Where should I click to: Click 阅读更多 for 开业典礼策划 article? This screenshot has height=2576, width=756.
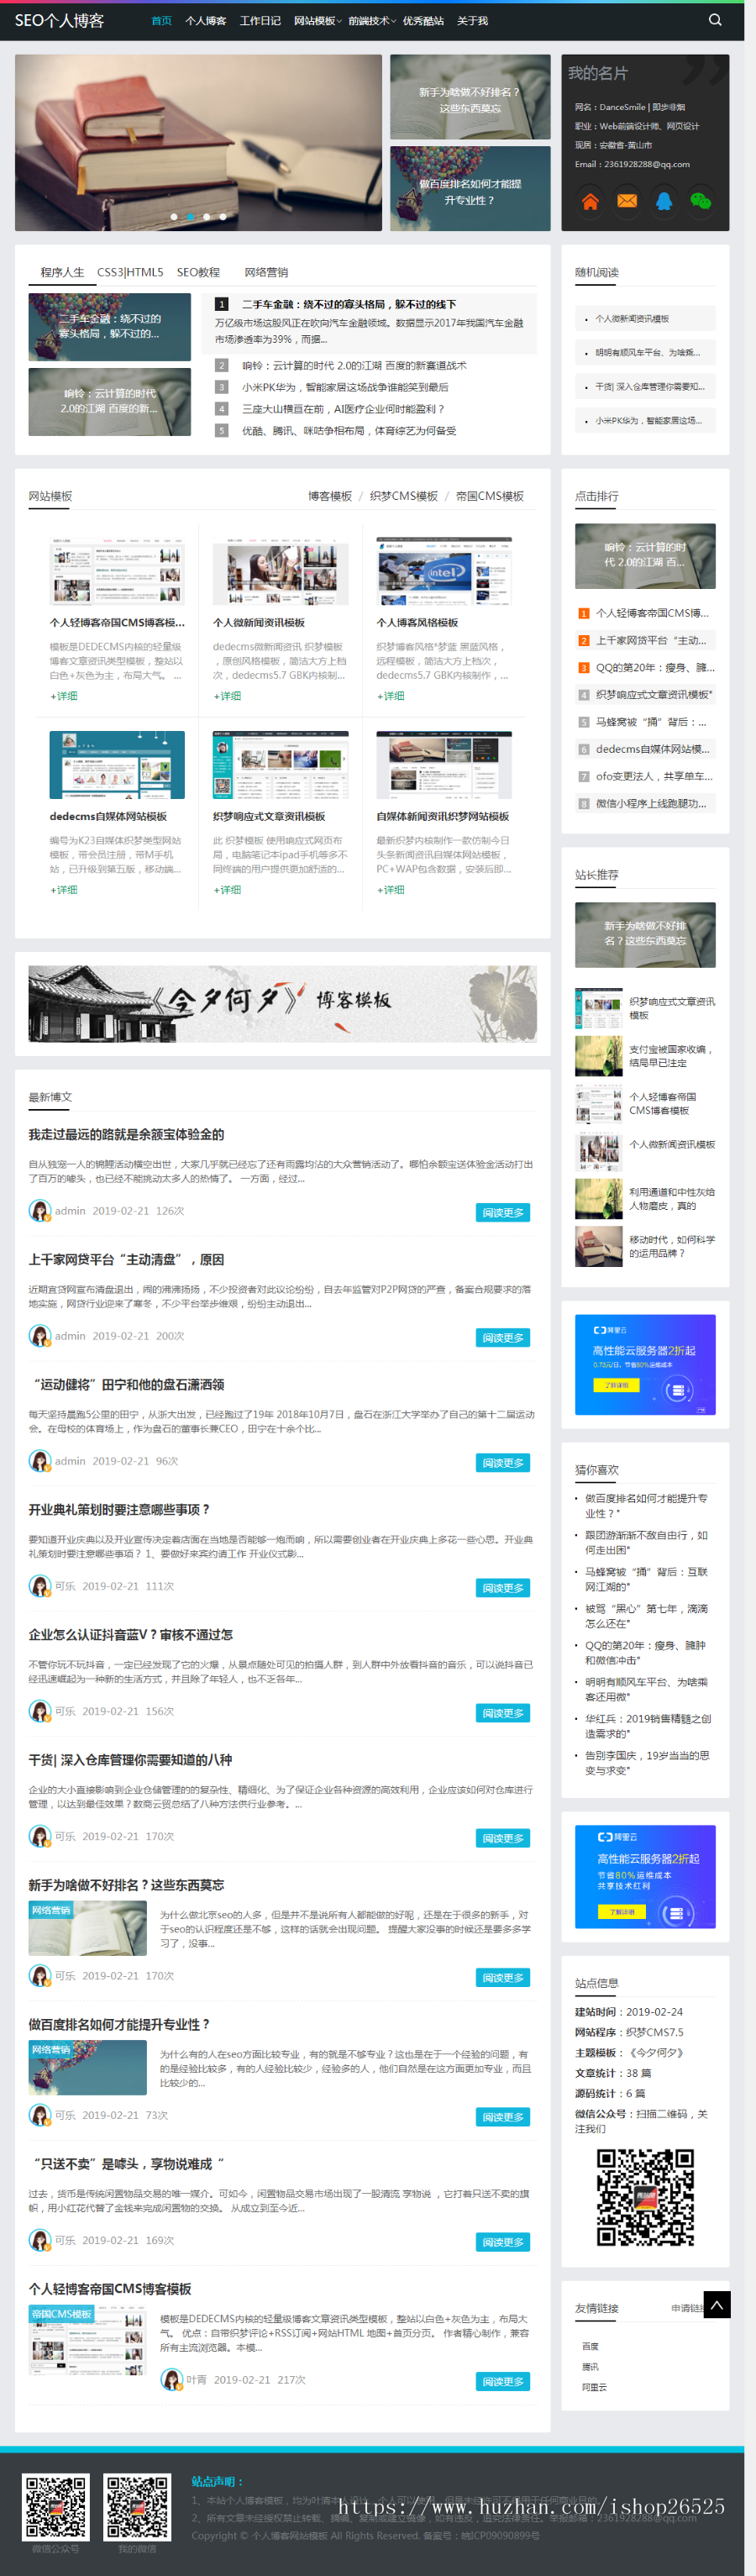click(x=503, y=1587)
